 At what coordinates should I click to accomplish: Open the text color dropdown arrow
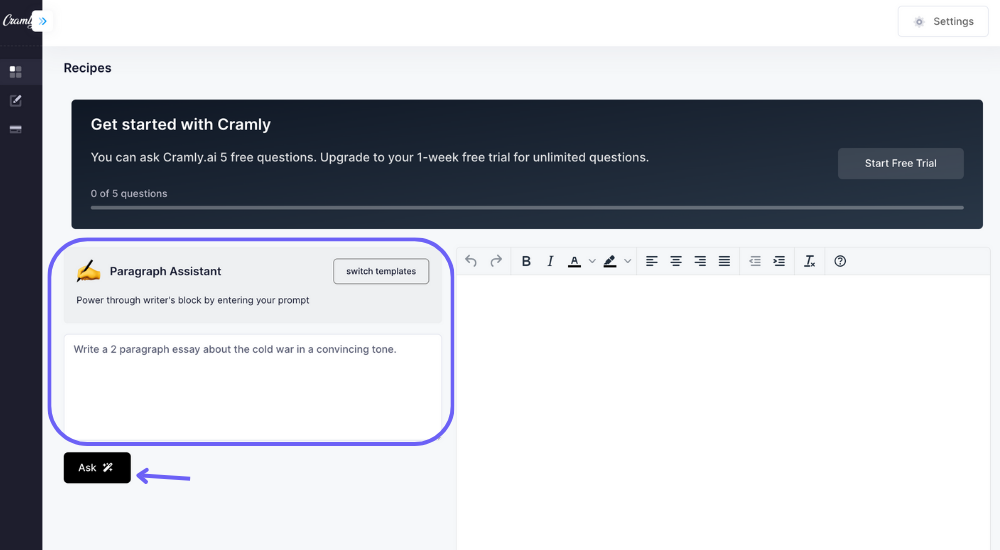(x=592, y=261)
